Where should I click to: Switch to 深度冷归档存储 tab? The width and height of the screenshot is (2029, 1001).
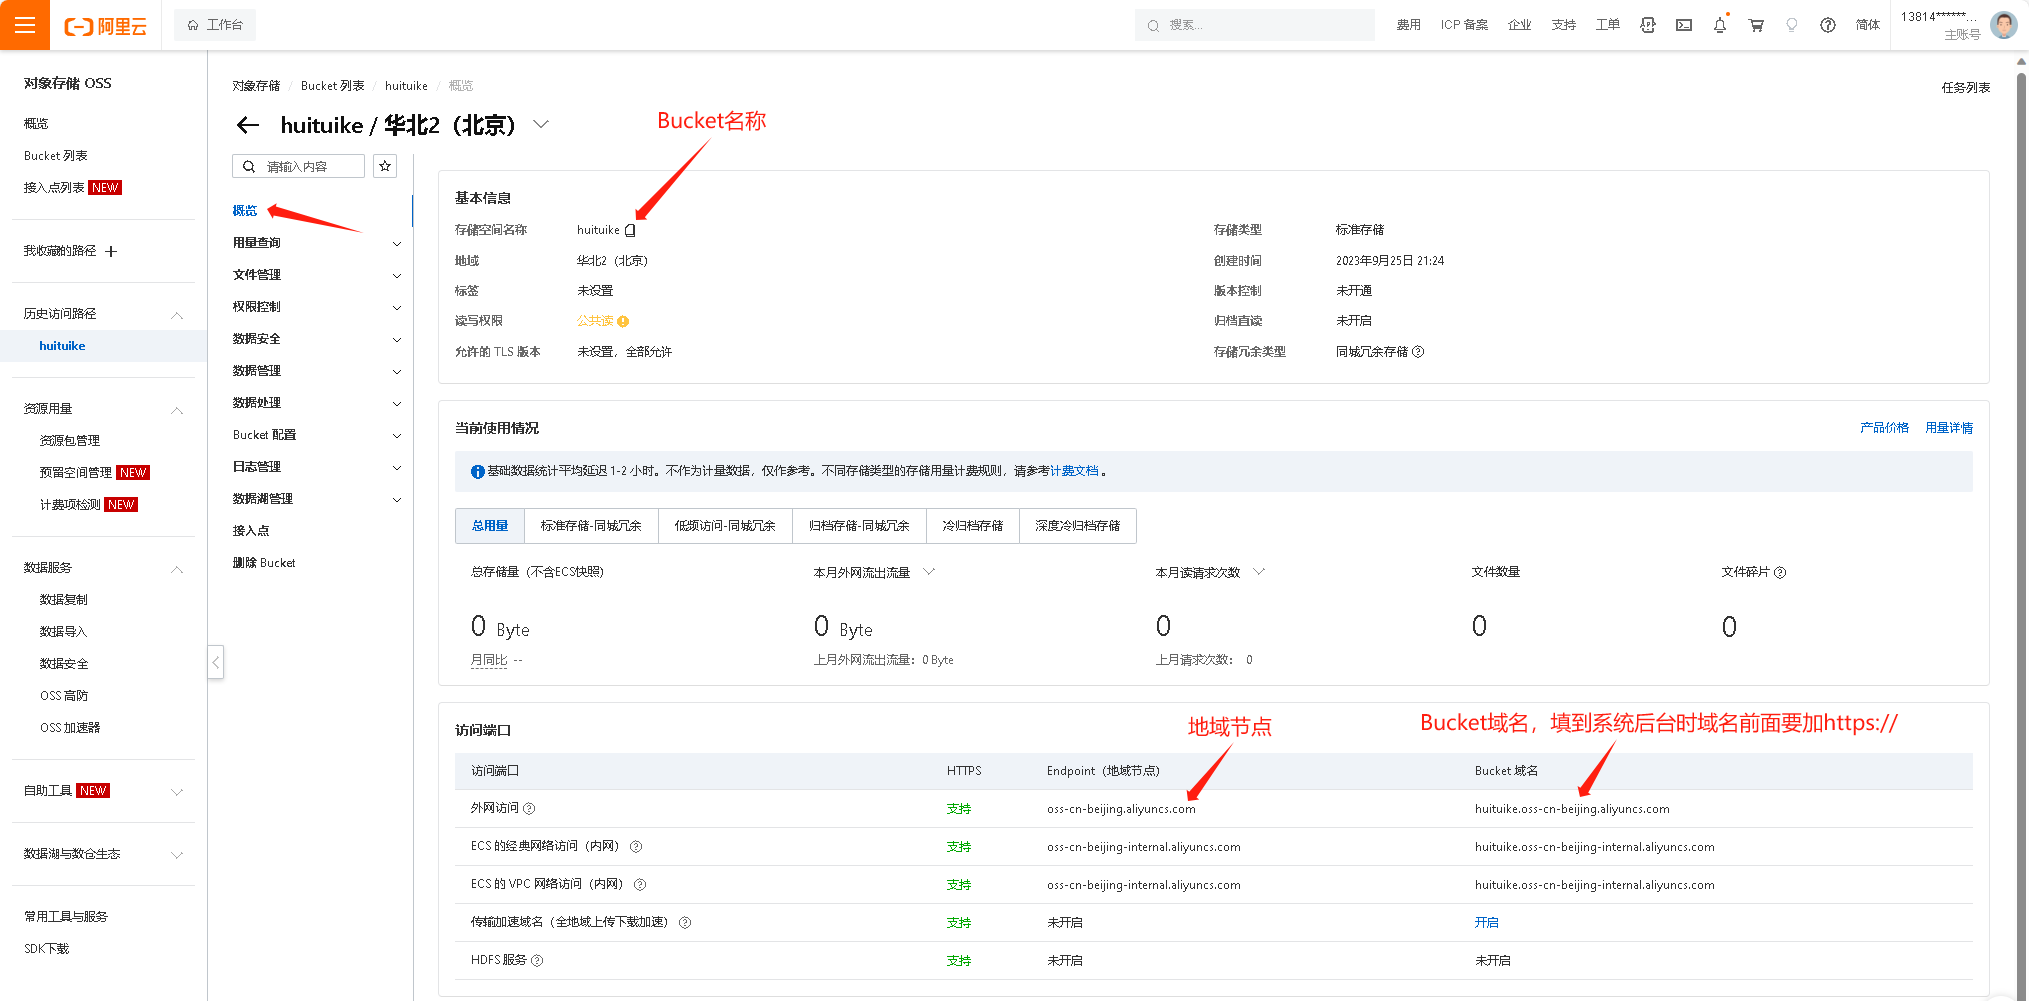1078,526
